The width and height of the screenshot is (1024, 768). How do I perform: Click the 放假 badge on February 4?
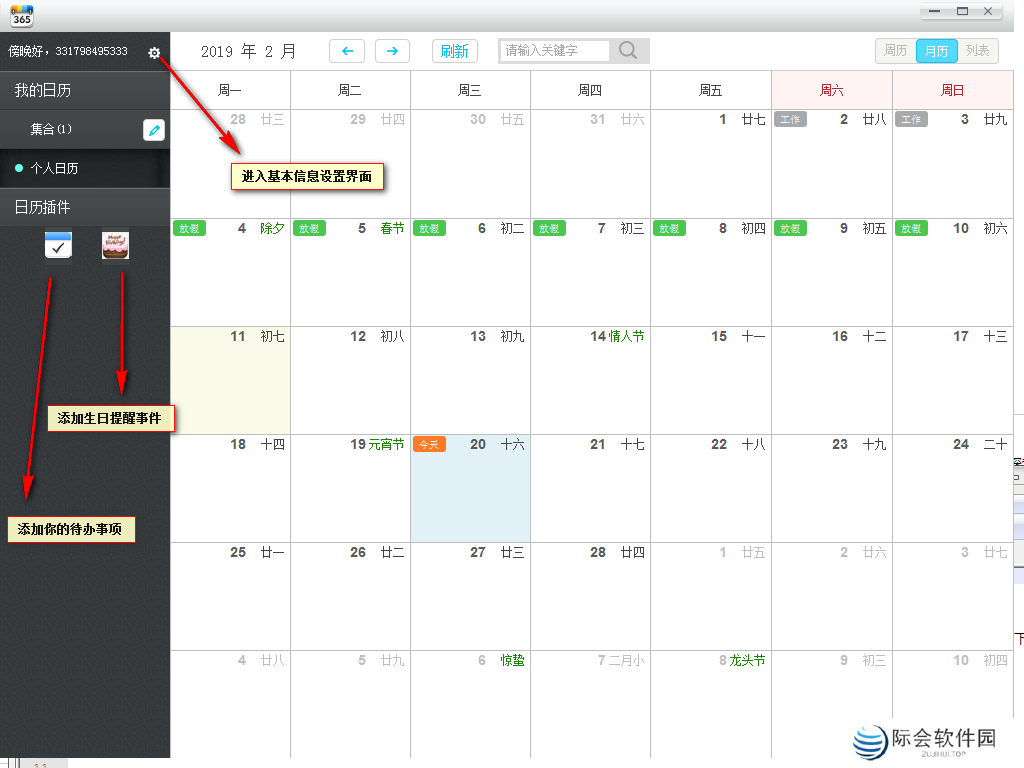point(188,229)
